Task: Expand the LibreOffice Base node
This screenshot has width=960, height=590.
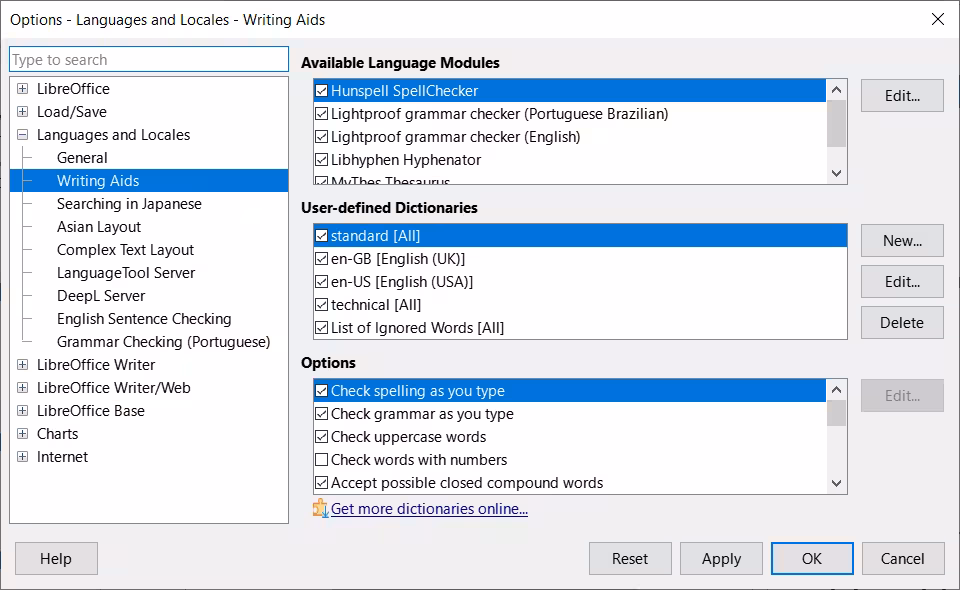Action: pos(23,411)
